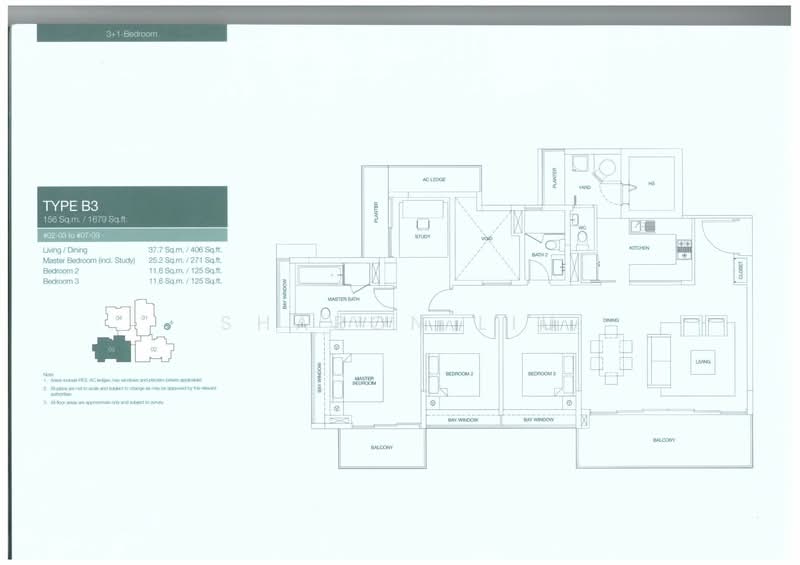Click the Master Bedroom (incl. Study) area row
The width and height of the screenshot is (800, 565).
click(131, 260)
